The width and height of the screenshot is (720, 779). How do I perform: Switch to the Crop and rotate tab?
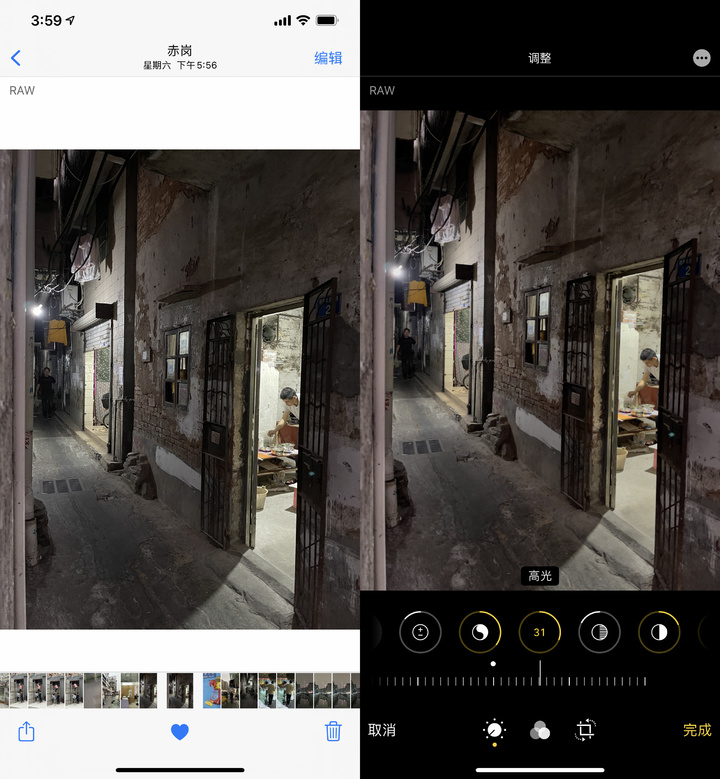(586, 731)
